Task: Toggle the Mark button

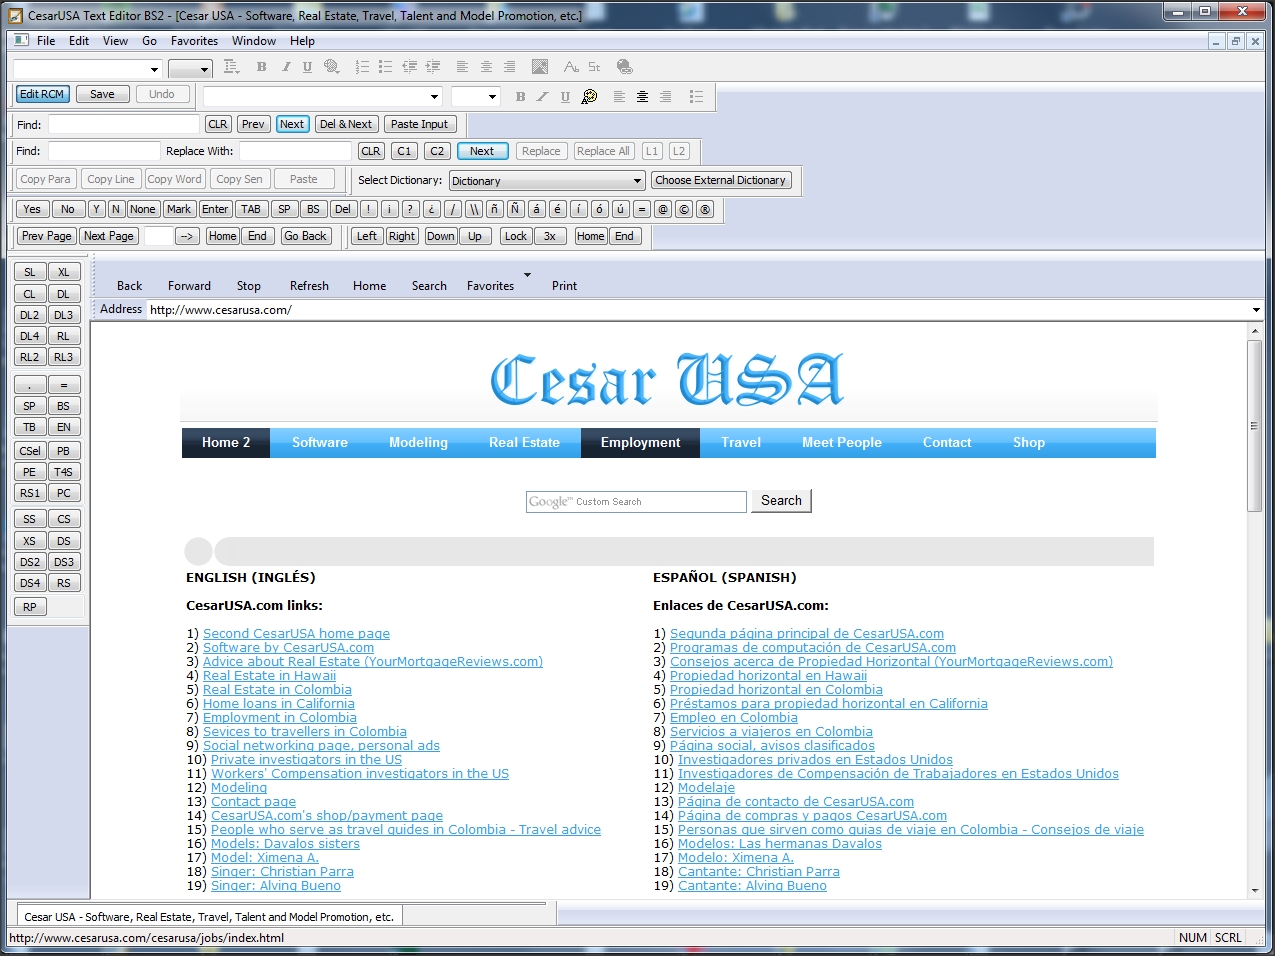Action: point(179,209)
